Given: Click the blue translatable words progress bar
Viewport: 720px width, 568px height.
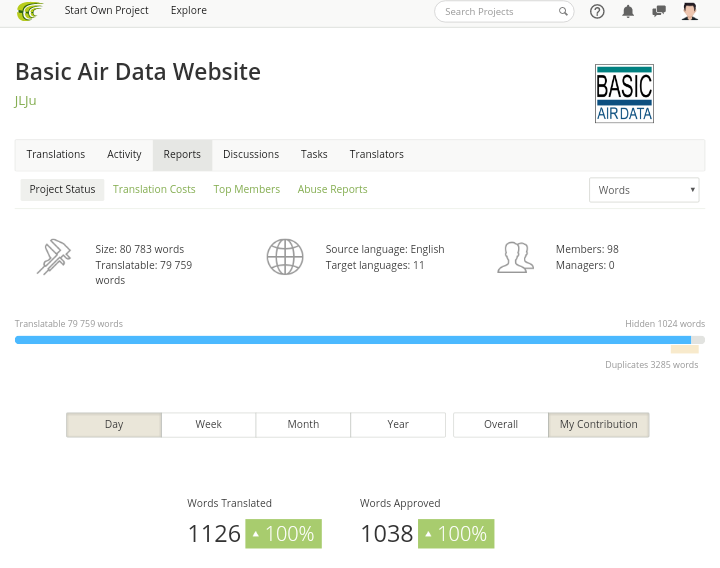Looking at the screenshot, I should (353, 340).
